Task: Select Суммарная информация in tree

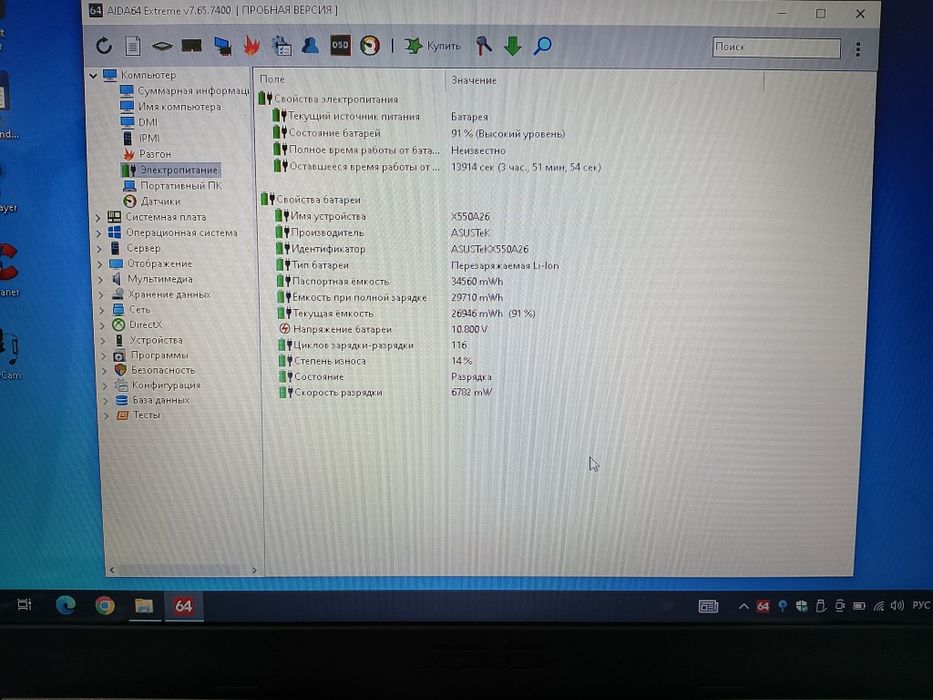Action: [x=184, y=91]
